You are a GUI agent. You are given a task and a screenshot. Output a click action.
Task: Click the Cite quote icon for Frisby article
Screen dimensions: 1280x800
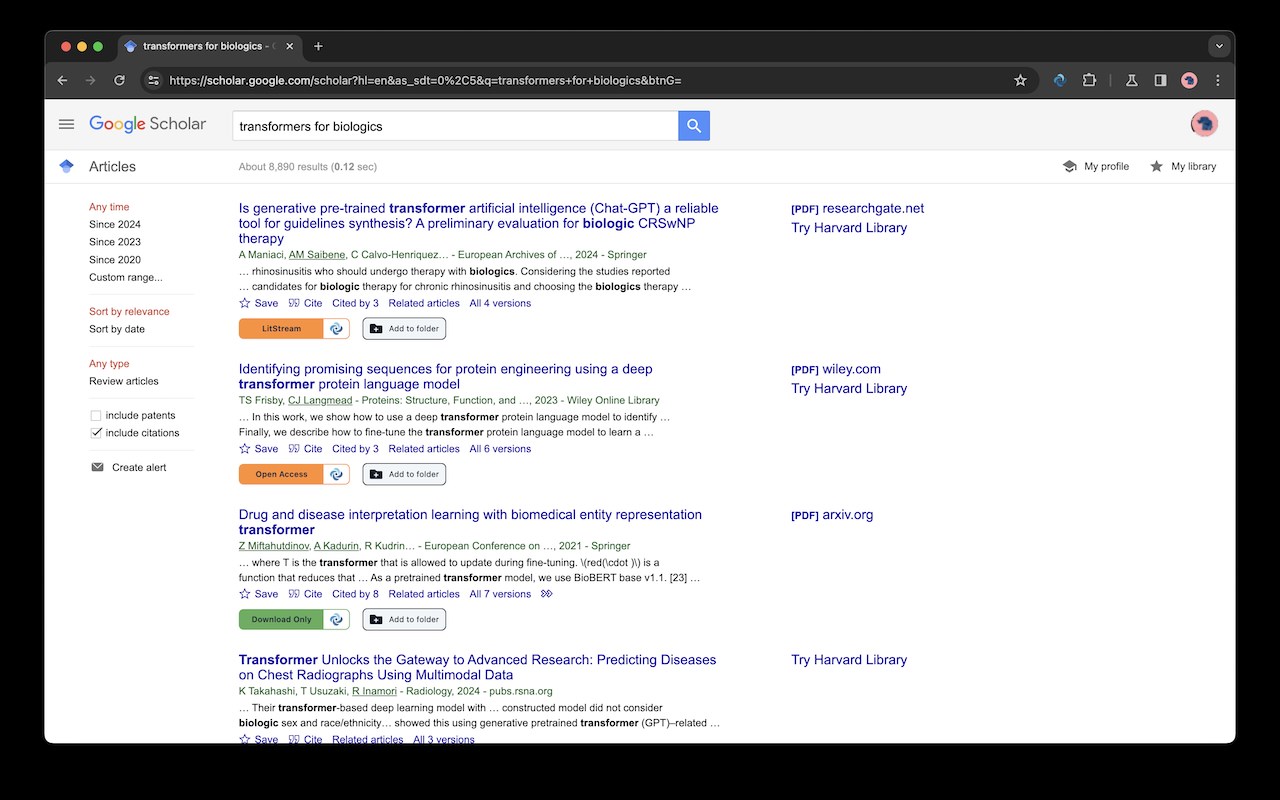pos(294,449)
